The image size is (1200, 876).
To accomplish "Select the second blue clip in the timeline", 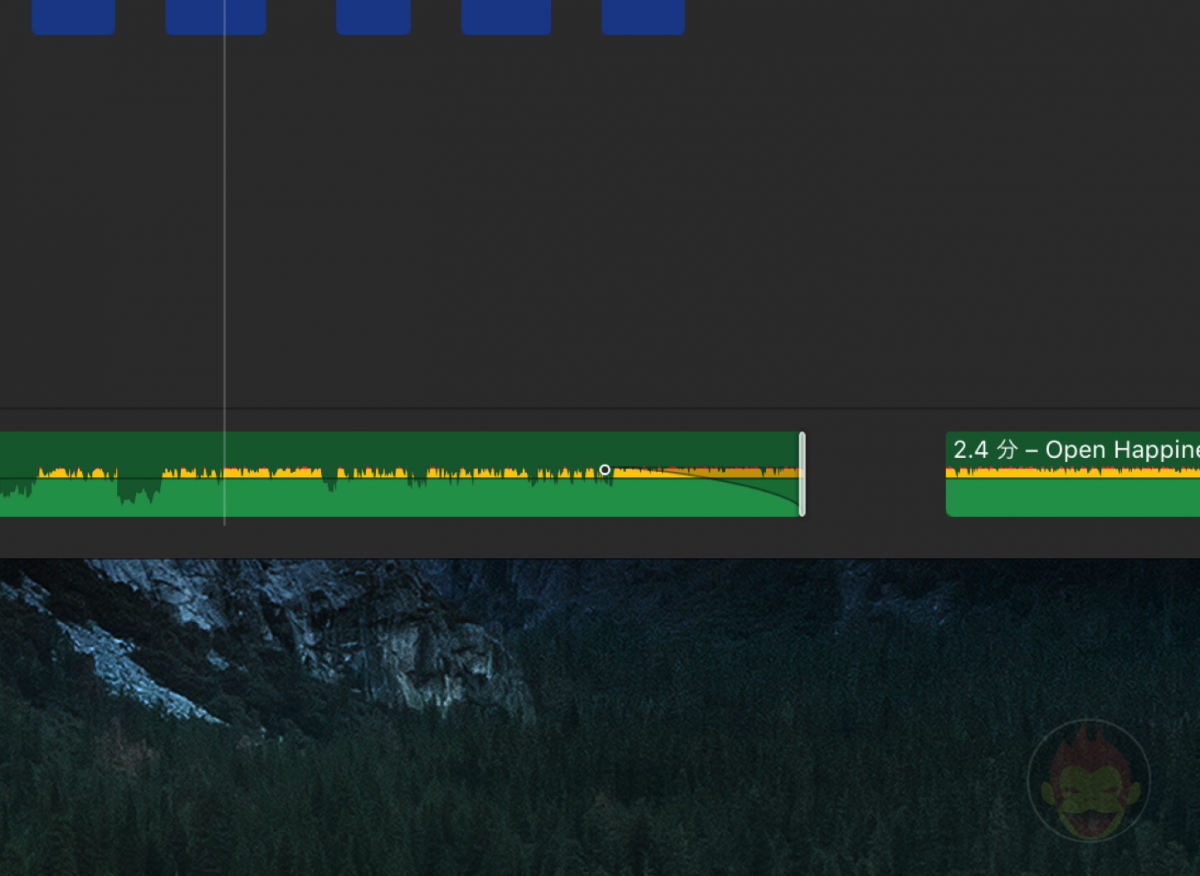I will pyautogui.click(x=216, y=15).
